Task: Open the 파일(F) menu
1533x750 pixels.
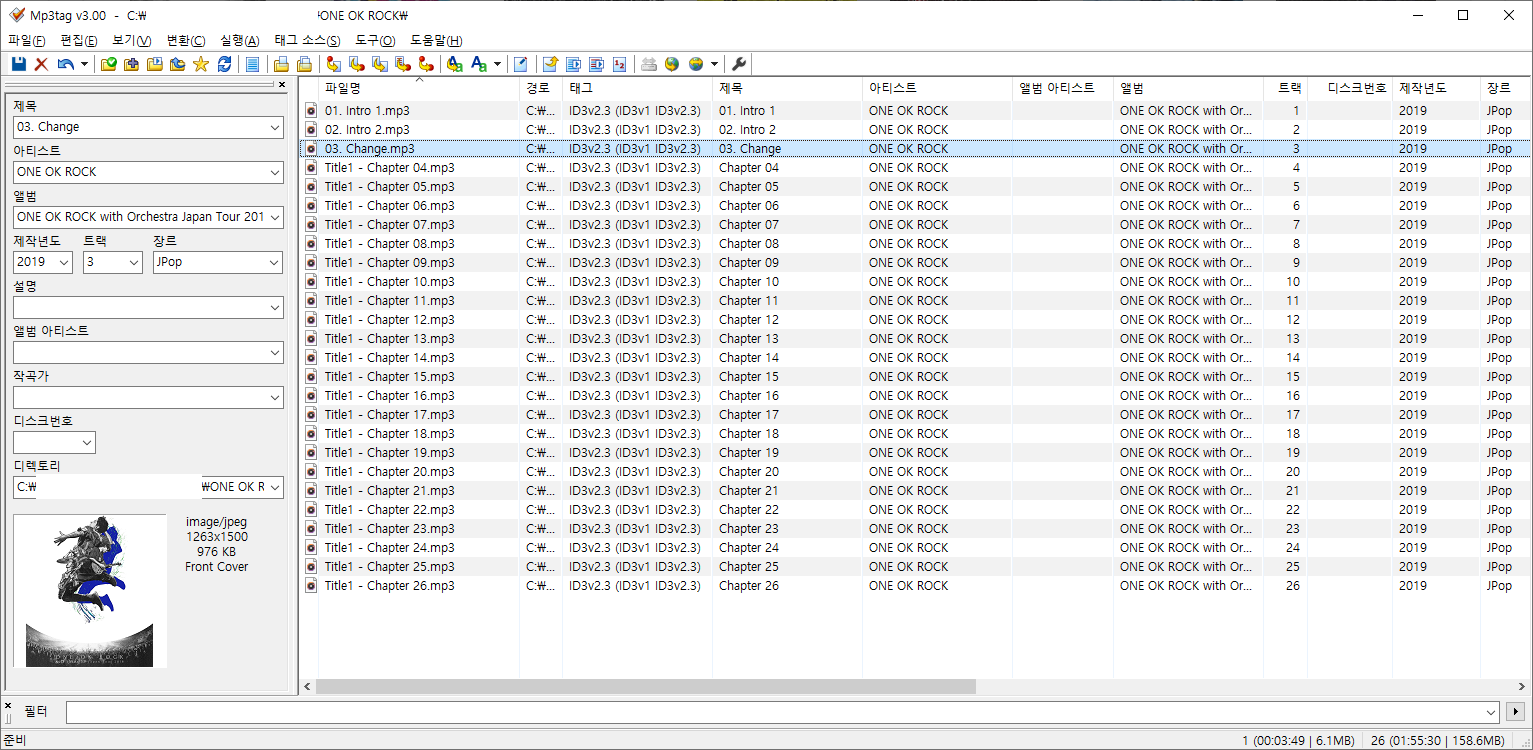Action: 27,40
